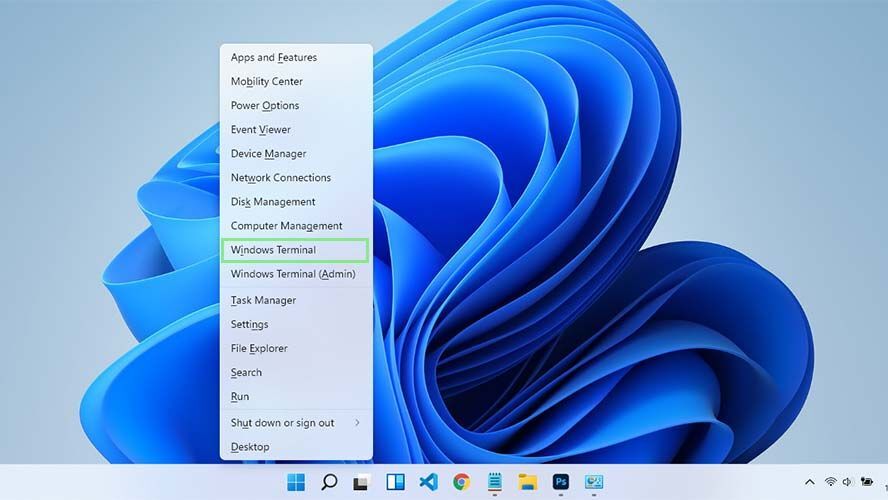The width and height of the screenshot is (888, 500).
Task: Switch to Photoshop in the taskbar
Action: pyautogui.click(x=561, y=482)
